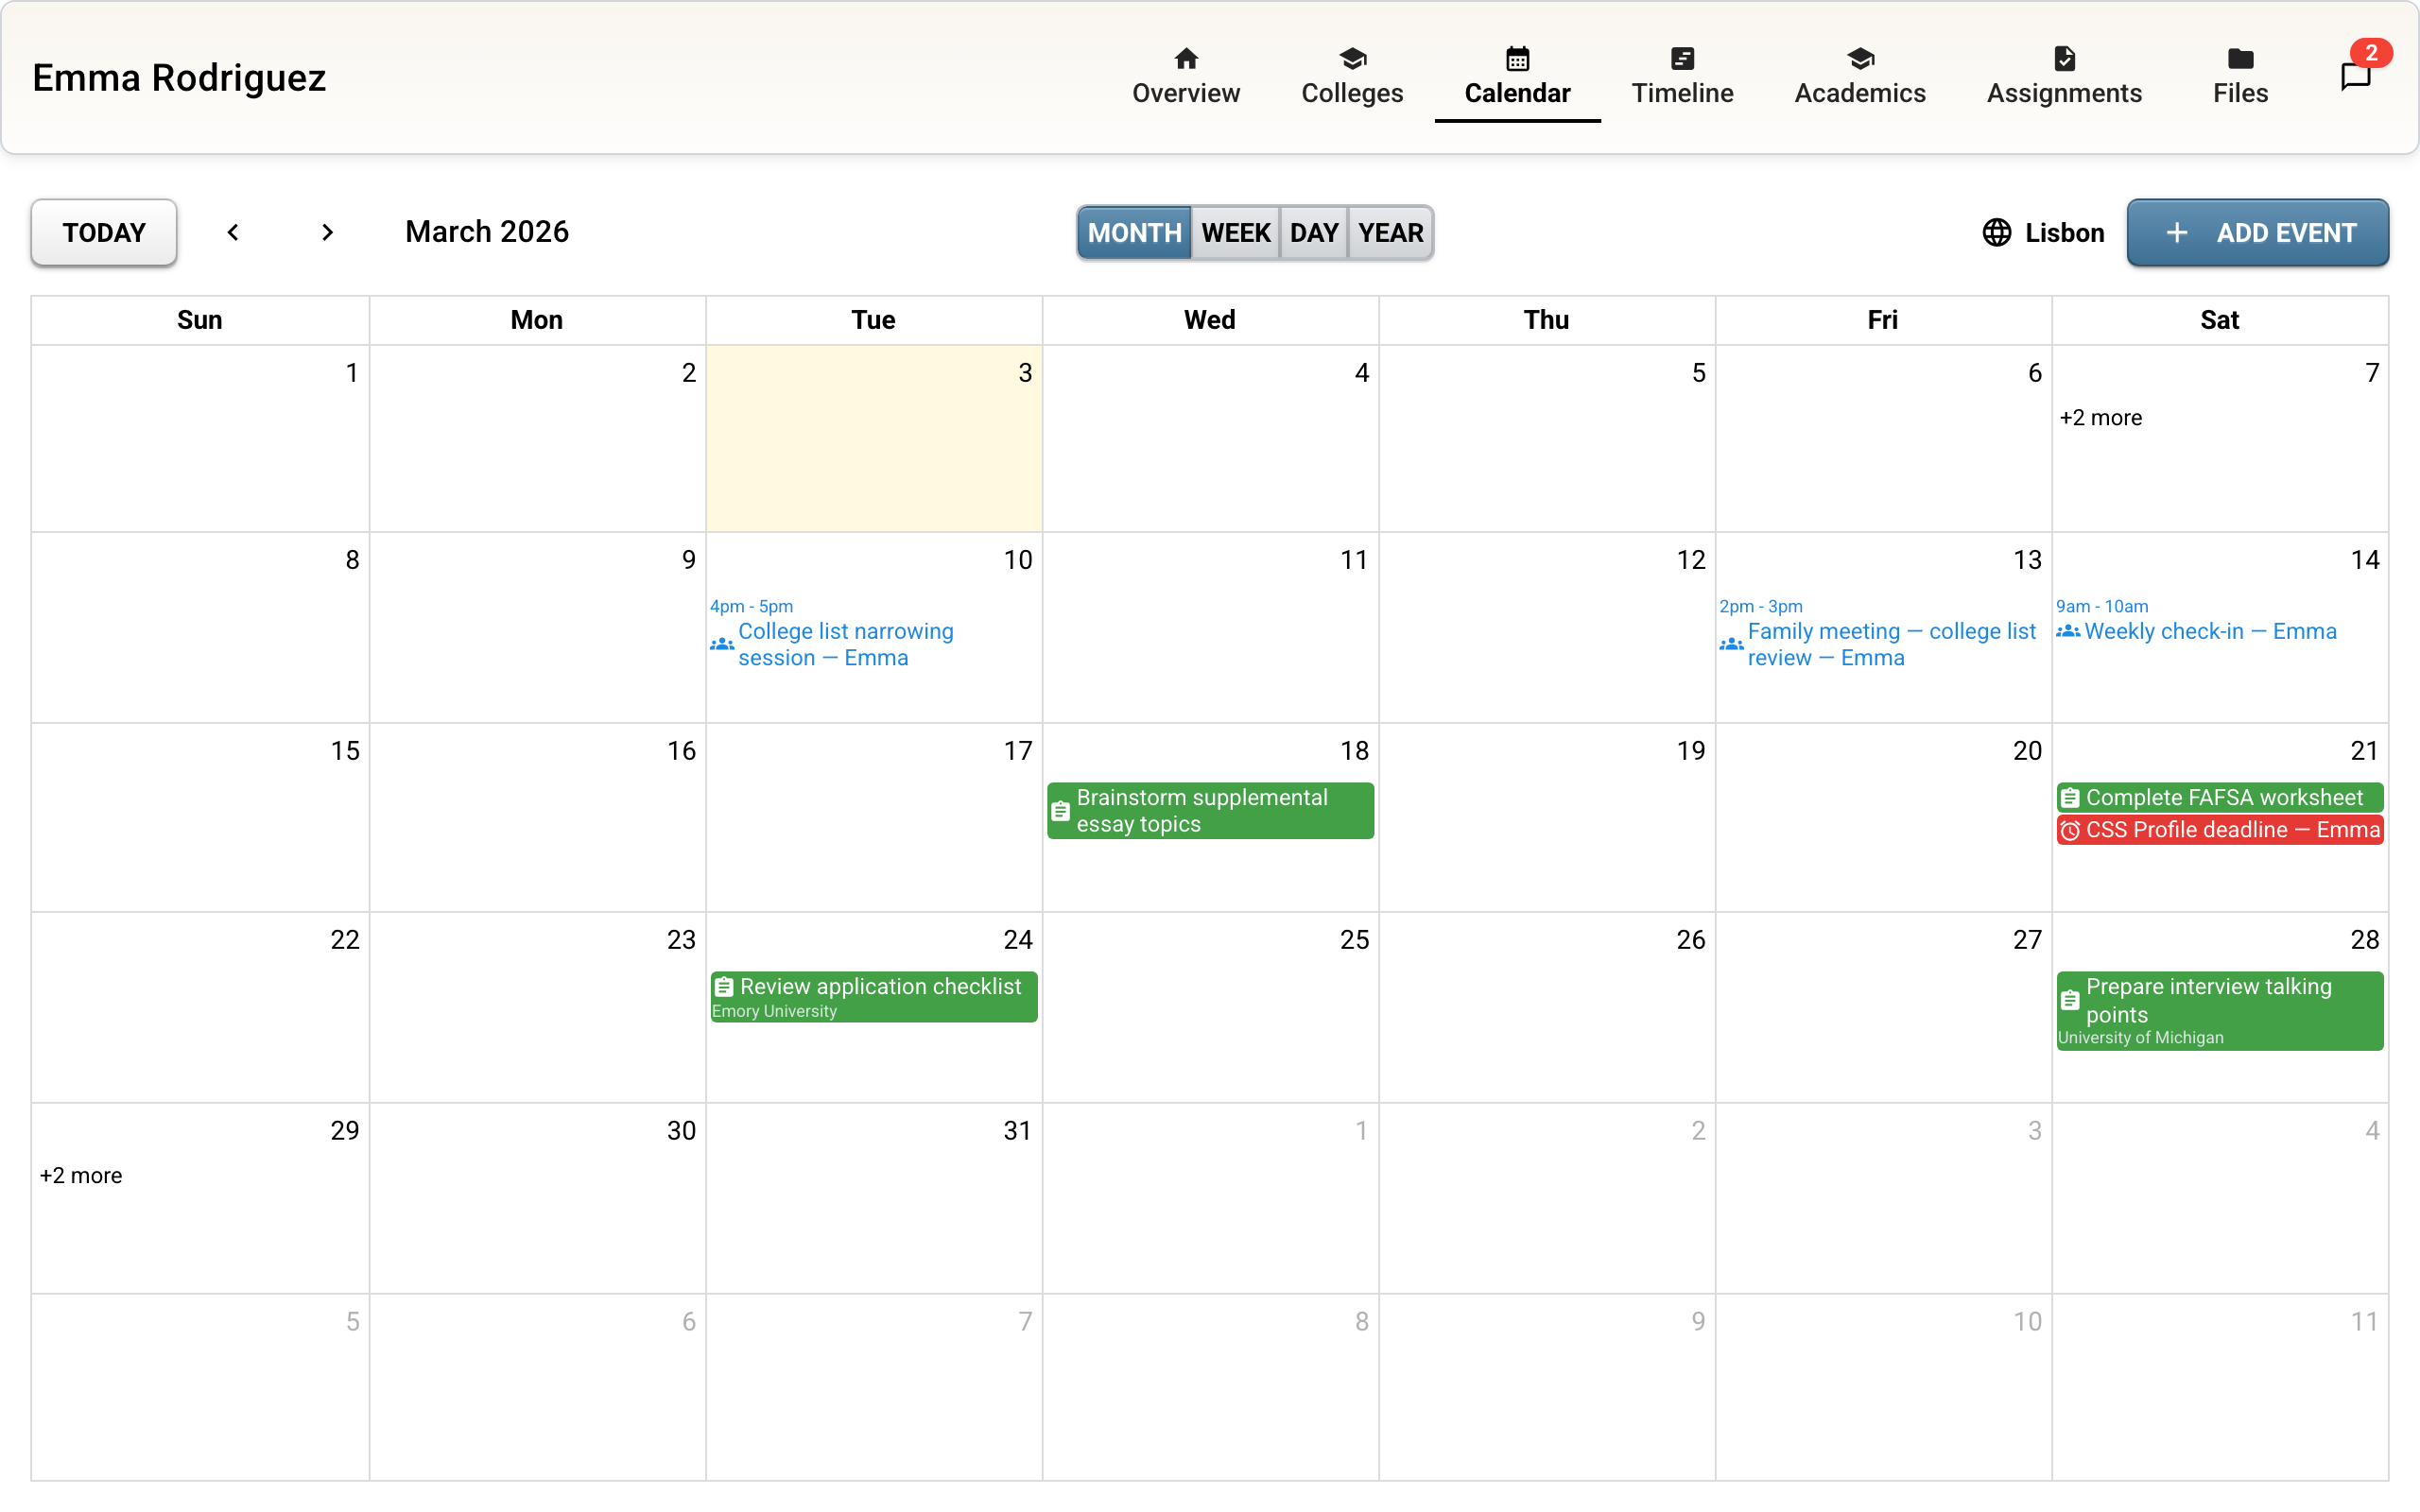Open the Lisbon timezone selector
This screenshot has height=1512, width=2420.
click(x=2042, y=233)
